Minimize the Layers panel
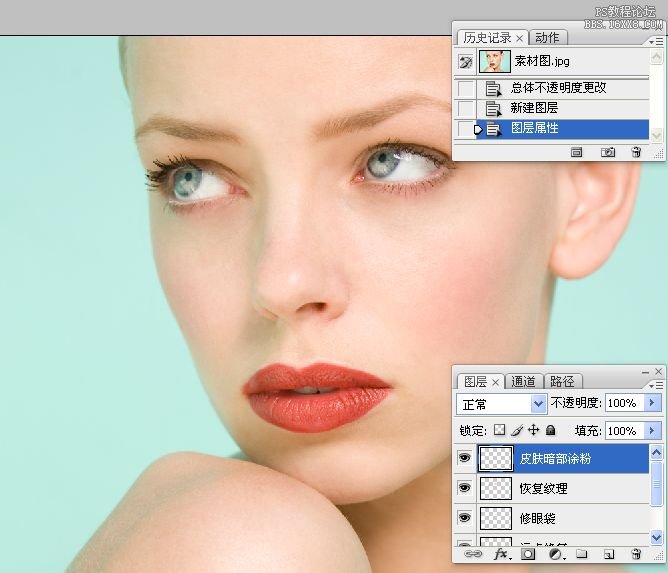Viewport: 668px width, 573px height. 645,372
